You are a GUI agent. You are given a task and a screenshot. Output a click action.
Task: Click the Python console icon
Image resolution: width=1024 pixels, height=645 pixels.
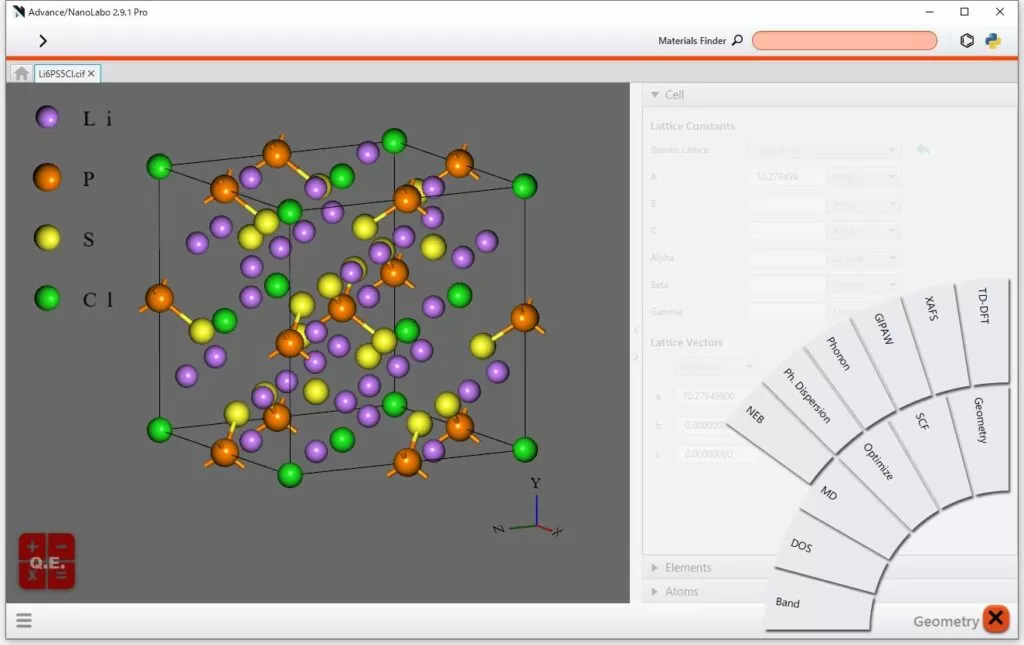pyautogui.click(x=993, y=41)
